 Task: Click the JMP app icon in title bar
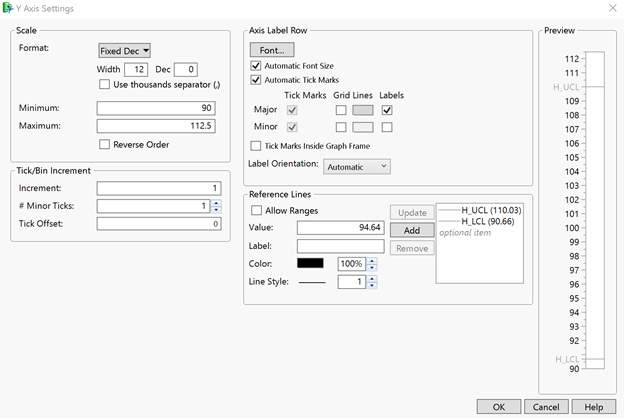pos(8,8)
